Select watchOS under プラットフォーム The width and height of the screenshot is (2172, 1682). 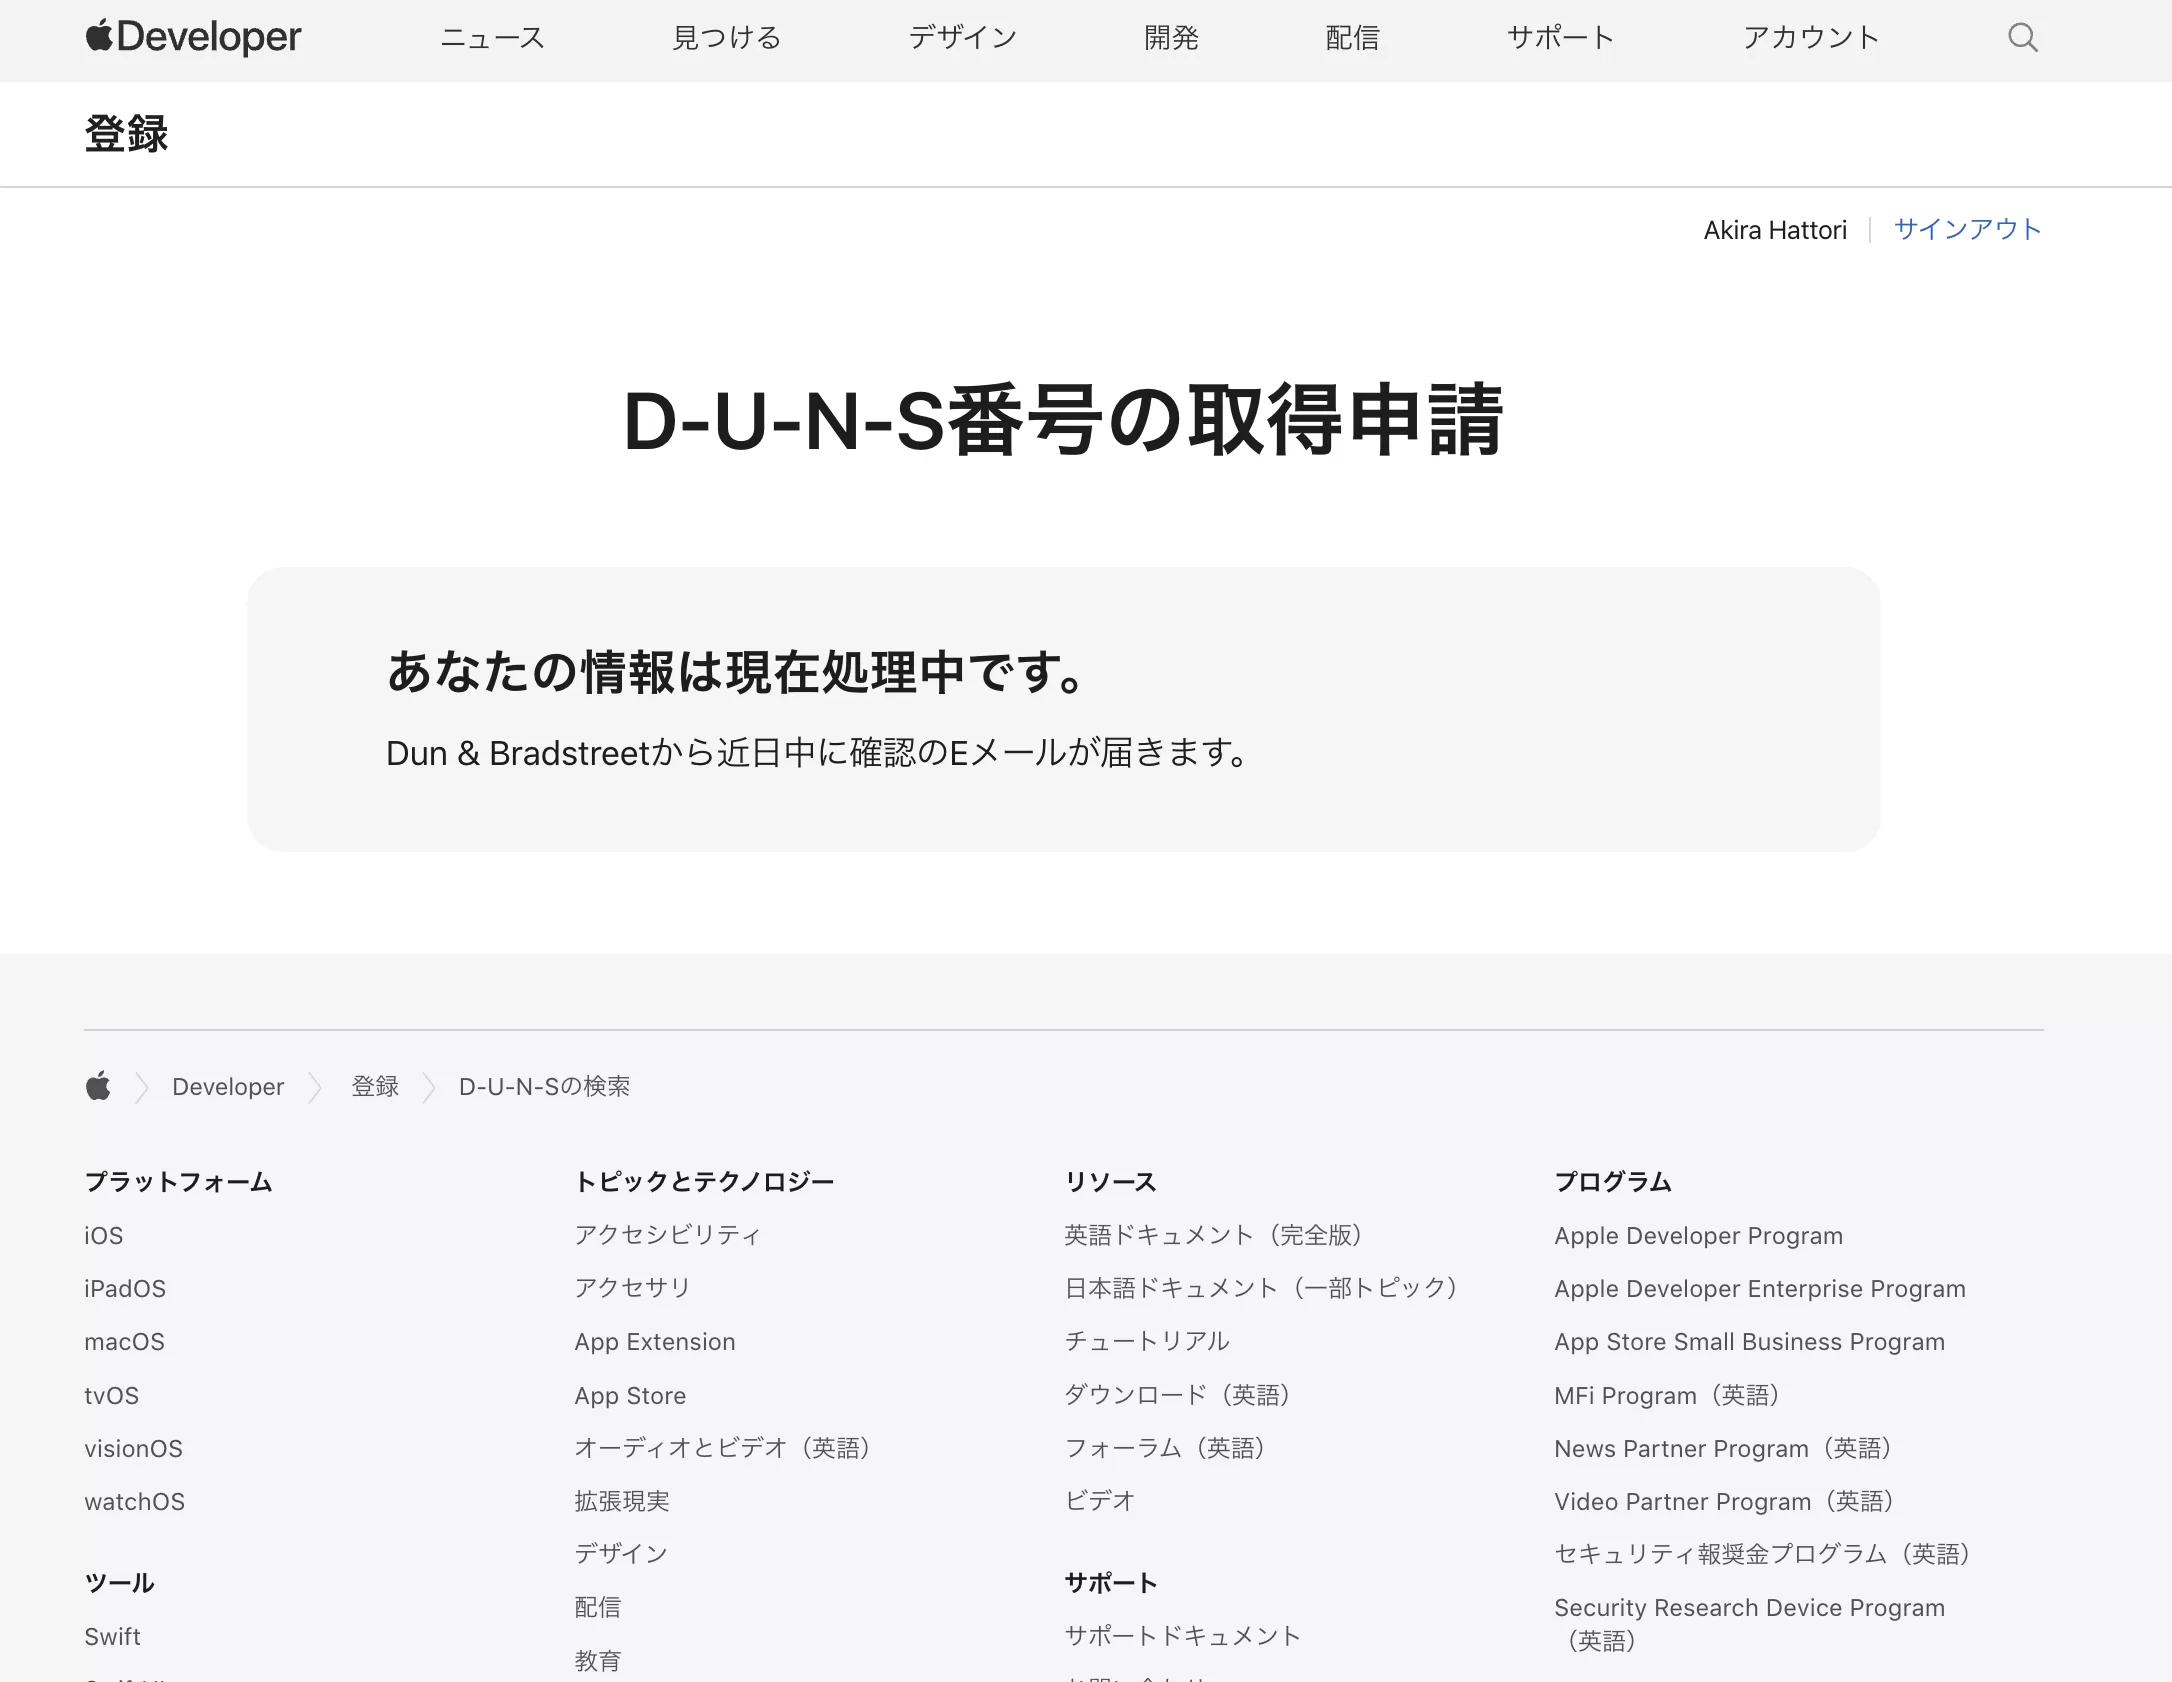(134, 1501)
